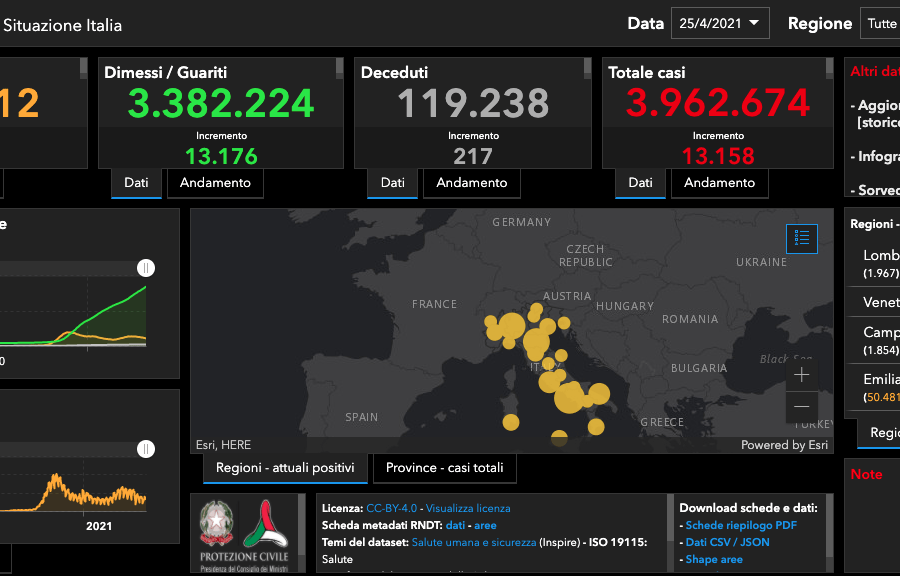Open the CC-BY-4.0 license link
This screenshot has width=900, height=576.
click(393, 508)
